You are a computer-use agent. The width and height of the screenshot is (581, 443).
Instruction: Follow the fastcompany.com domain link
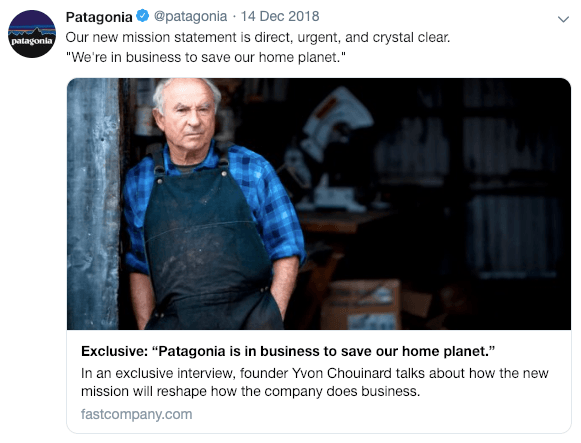[x=137, y=414]
